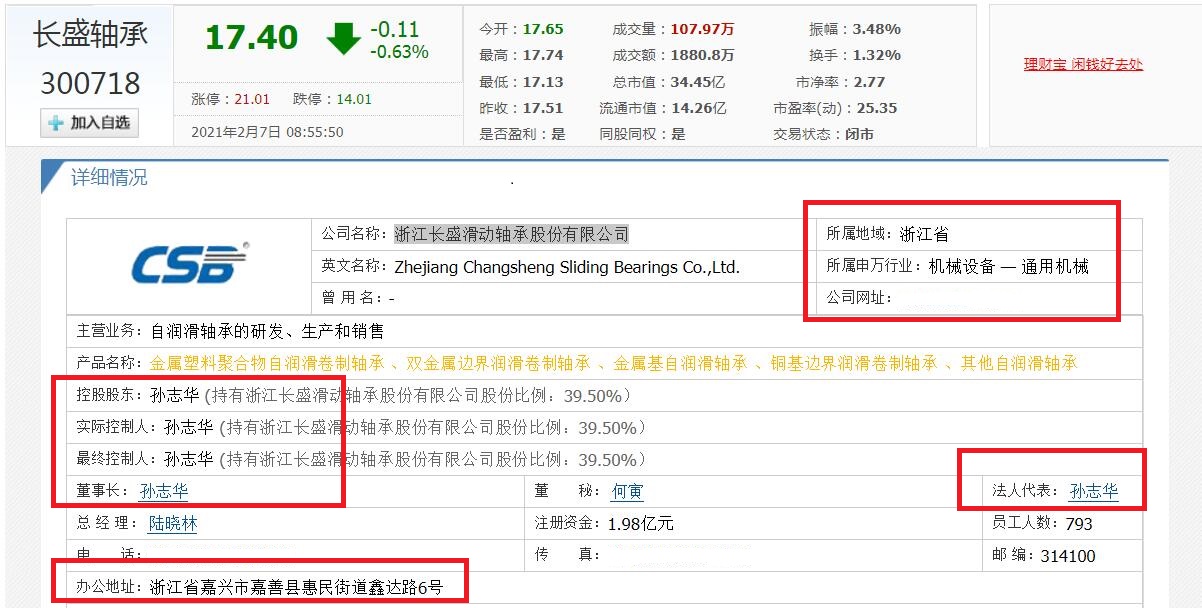Click 是否盈利 value 是
Image resolution: width=1202 pixels, height=608 pixels.
[x=559, y=134]
